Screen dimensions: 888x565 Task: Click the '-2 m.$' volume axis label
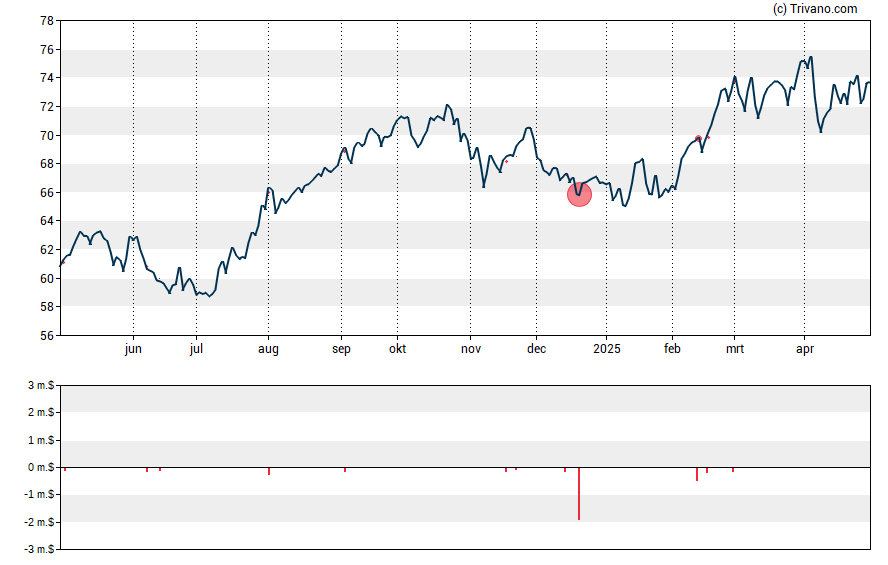click(39, 522)
